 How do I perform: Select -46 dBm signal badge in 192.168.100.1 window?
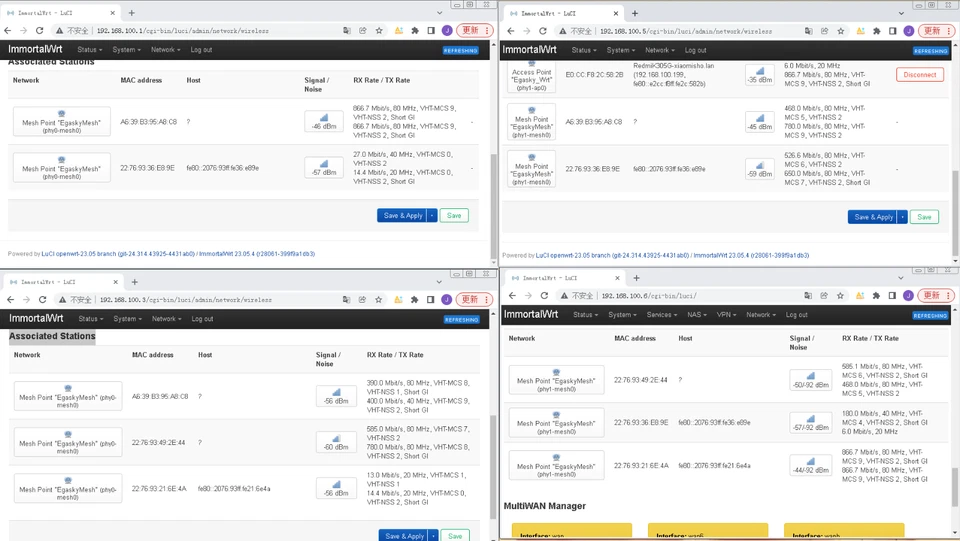click(x=324, y=121)
